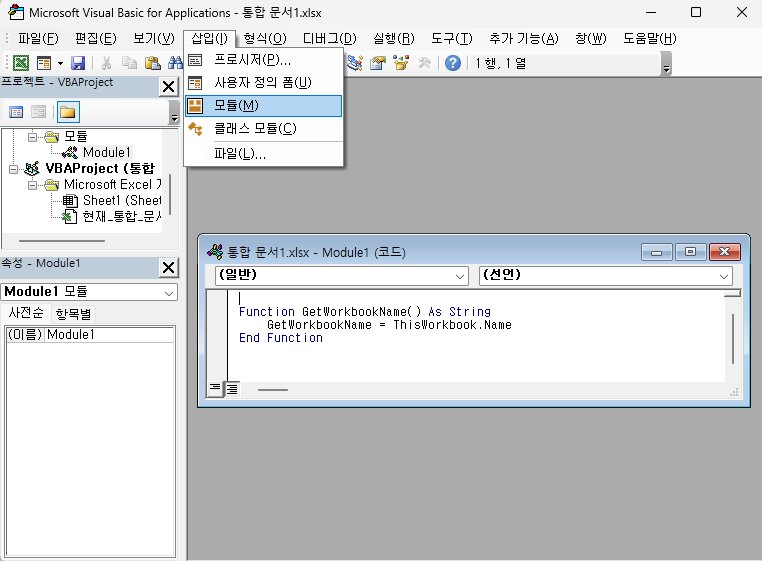Viewport: 762px width, 561px height.
Task: Click the code window horizontal scrollbar
Action: 273,390
